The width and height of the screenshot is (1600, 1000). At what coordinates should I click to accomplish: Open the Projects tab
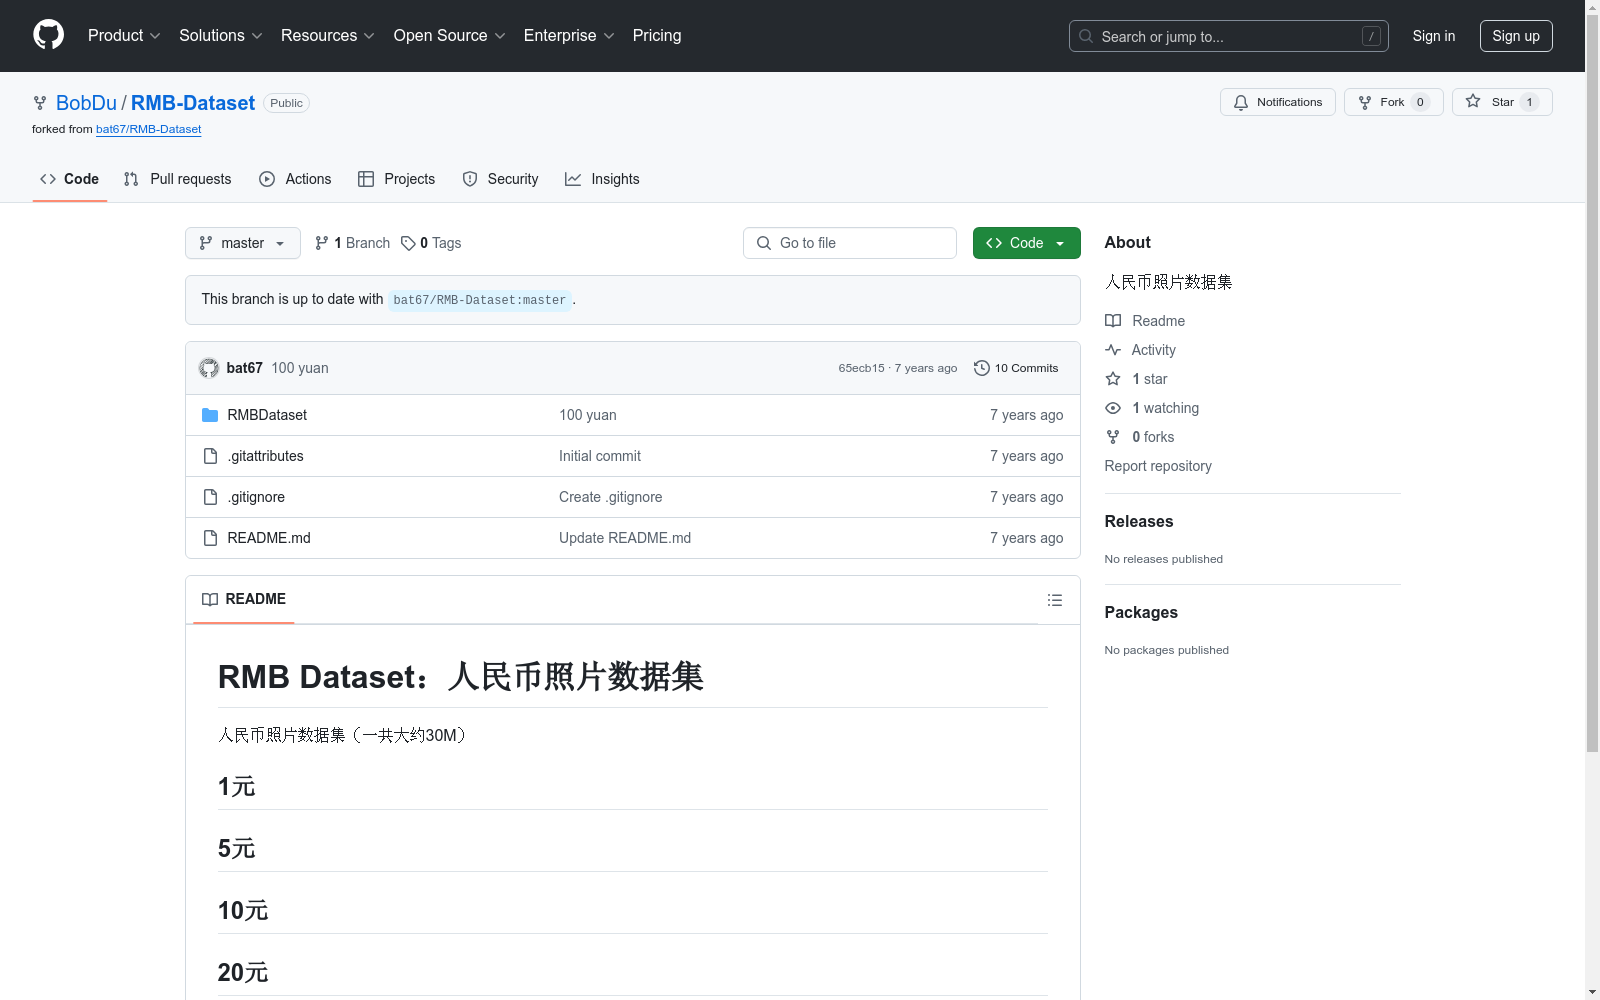[397, 179]
